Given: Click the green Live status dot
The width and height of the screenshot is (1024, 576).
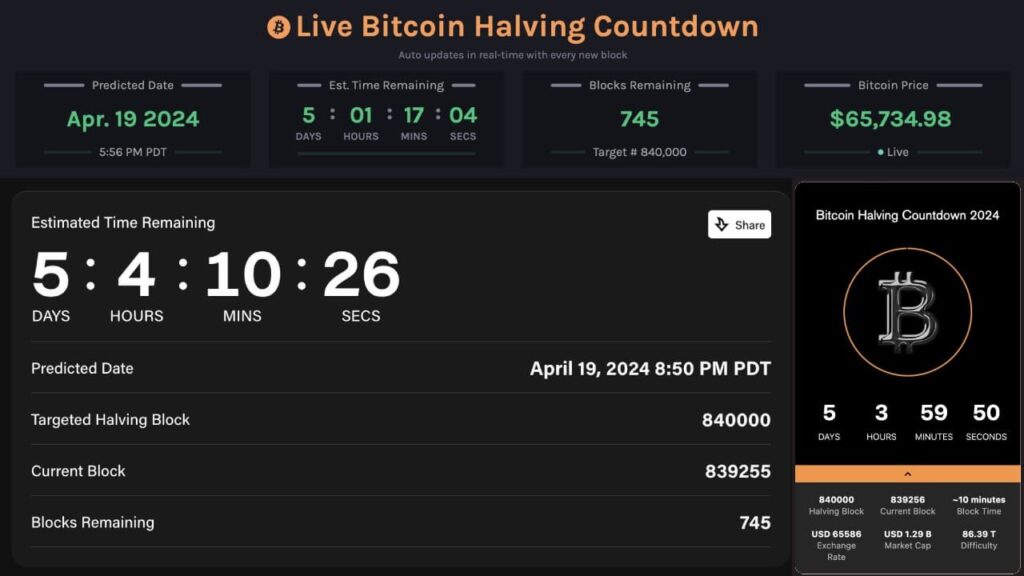Looking at the screenshot, I should tap(878, 152).
